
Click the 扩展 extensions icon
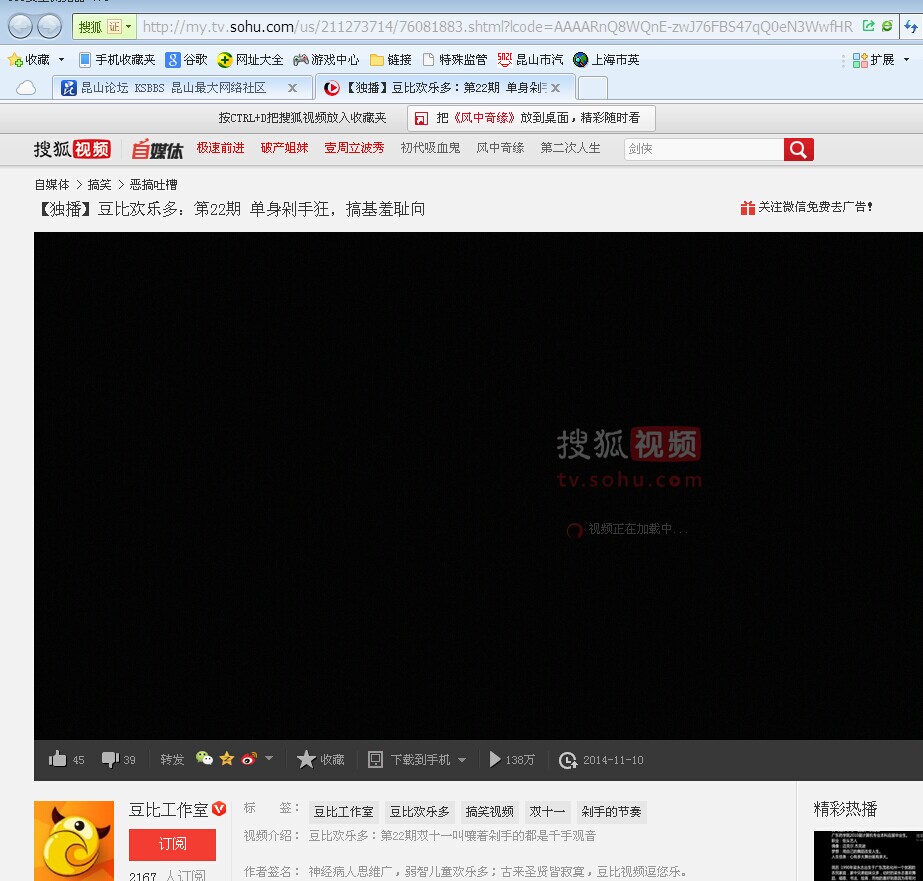(x=860, y=59)
